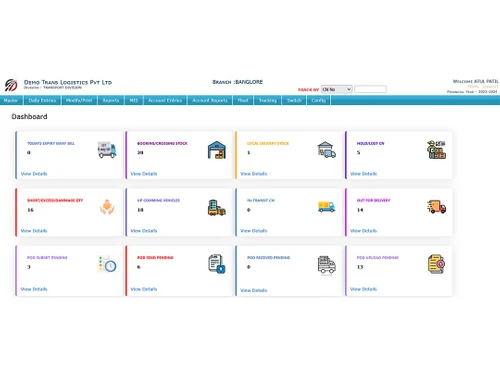This screenshot has width=500, height=375.
Task: Click the In-Transit CN yellow truck icon
Action: pyautogui.click(x=327, y=207)
